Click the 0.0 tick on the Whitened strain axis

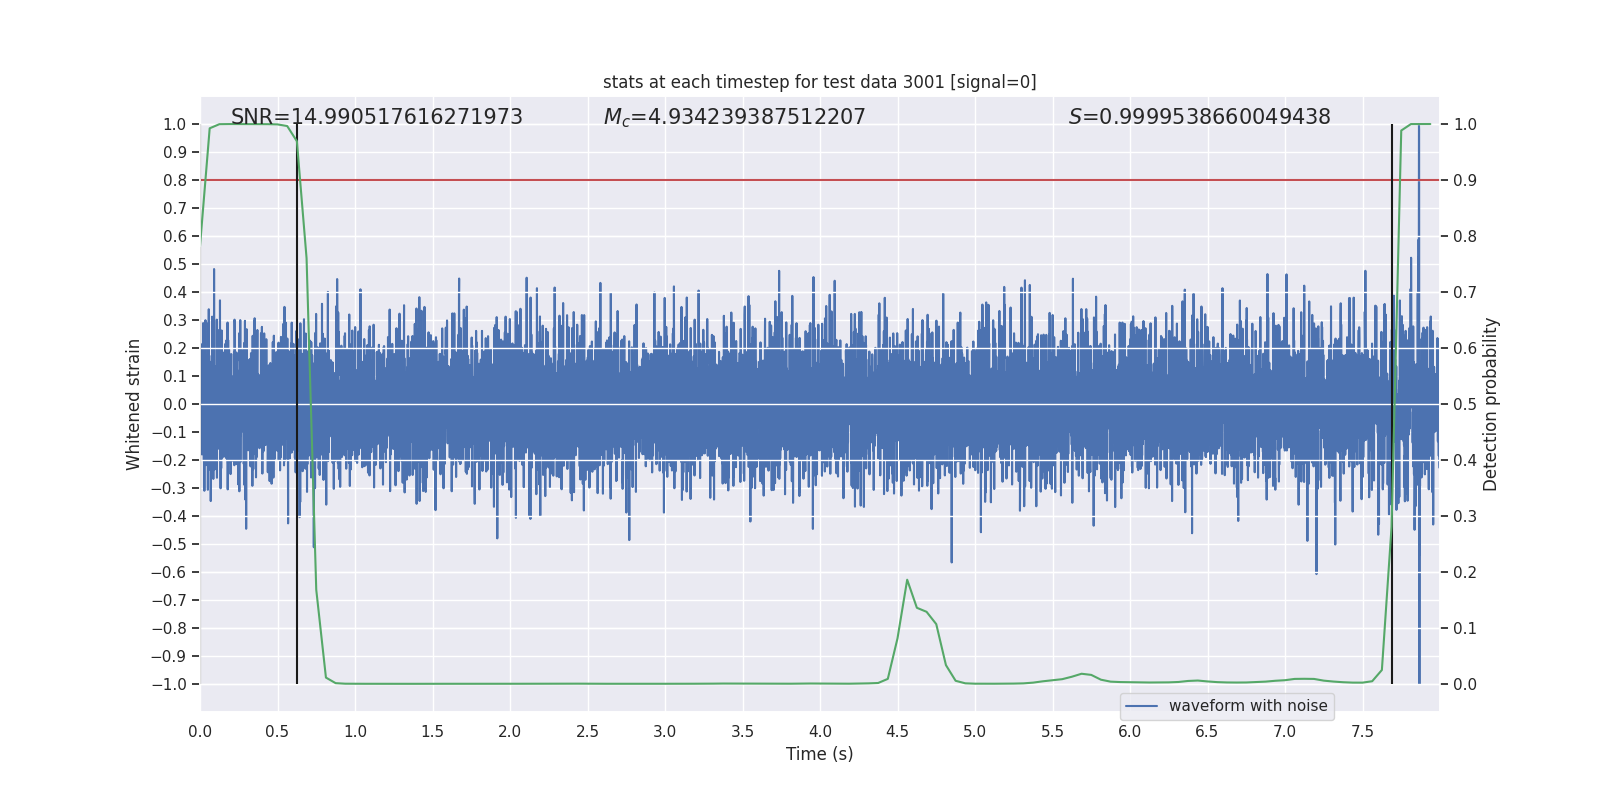pyautogui.click(x=175, y=404)
